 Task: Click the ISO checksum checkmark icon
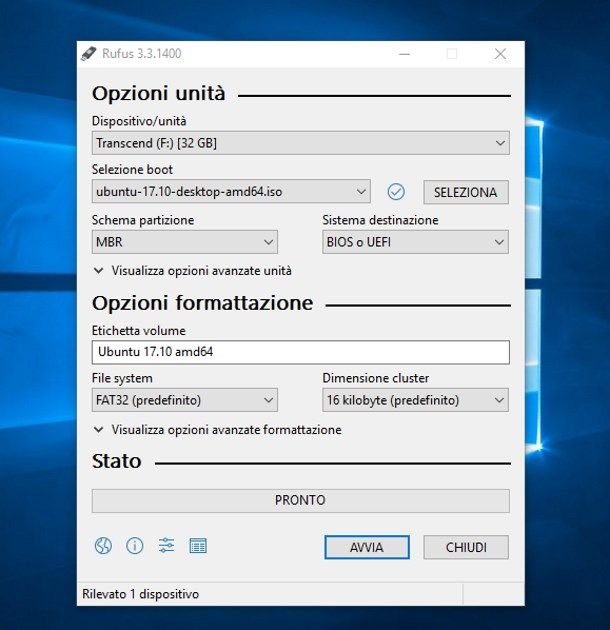[396, 192]
